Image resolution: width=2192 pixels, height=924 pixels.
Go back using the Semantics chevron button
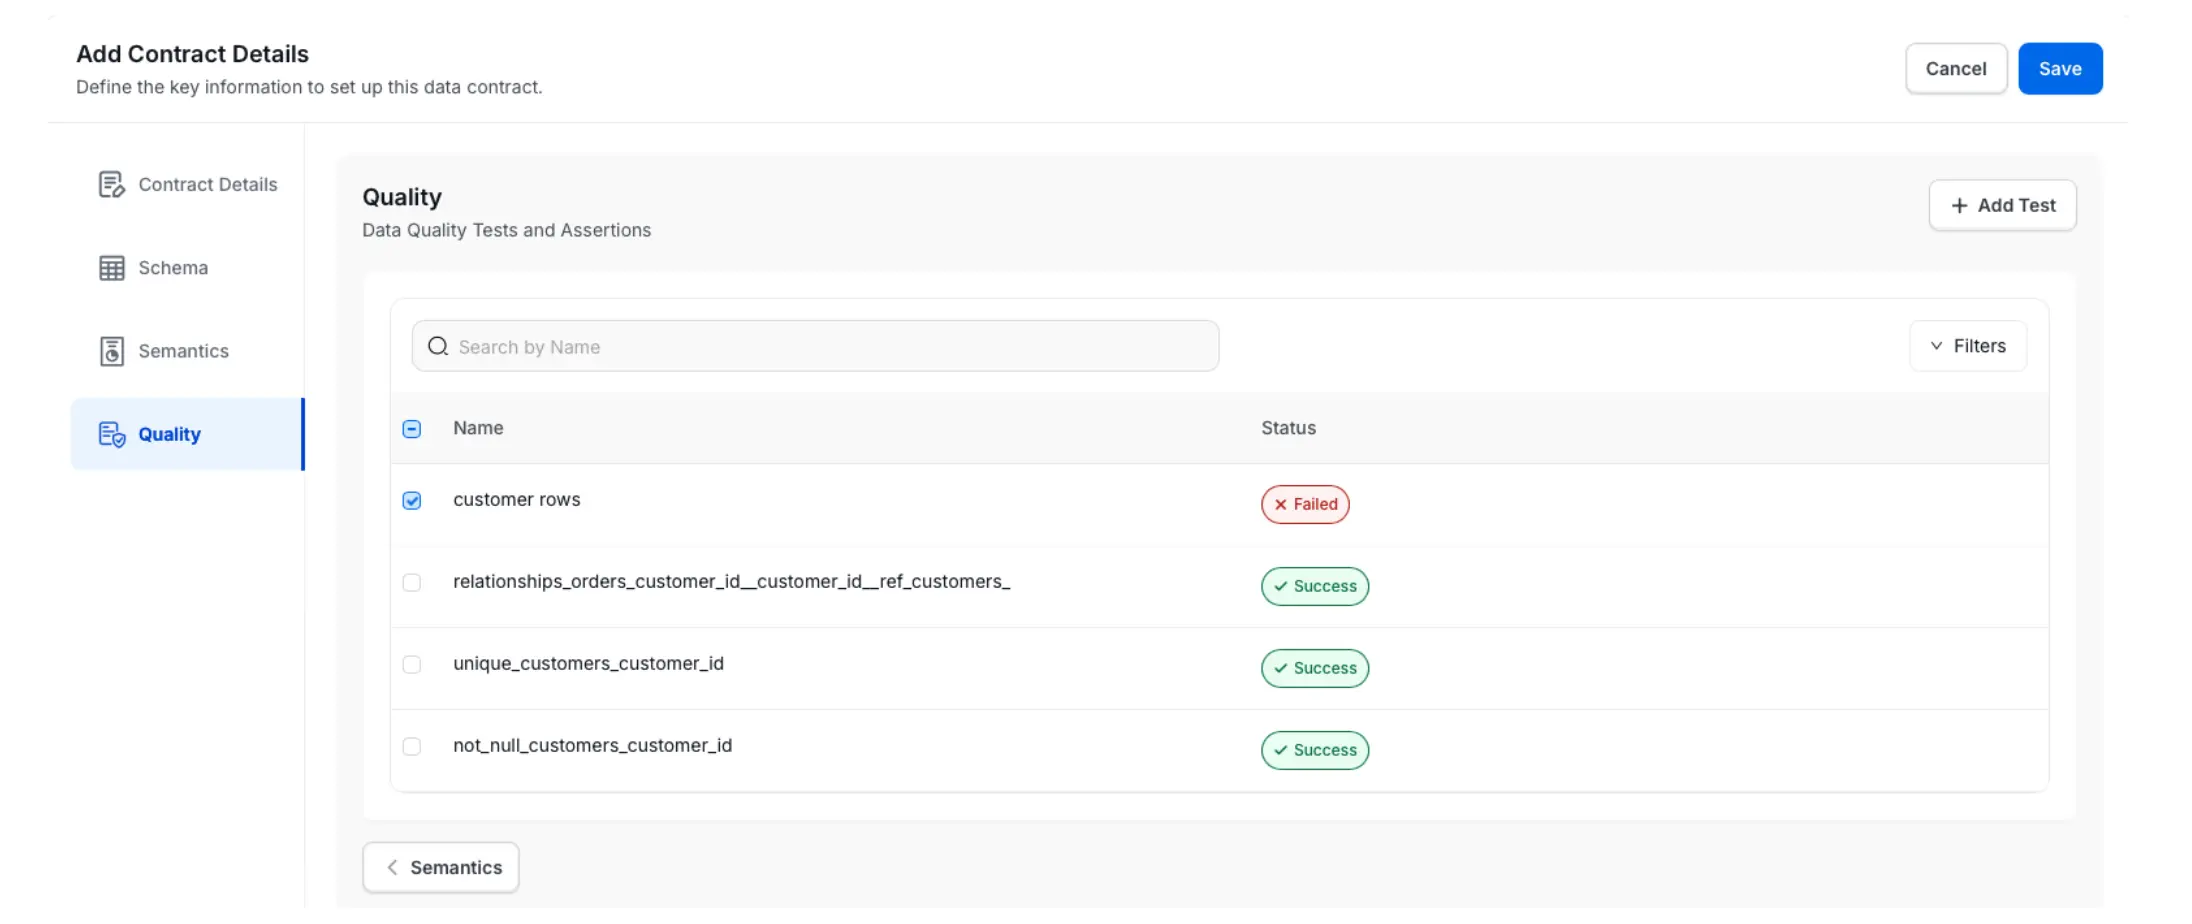pos(441,868)
